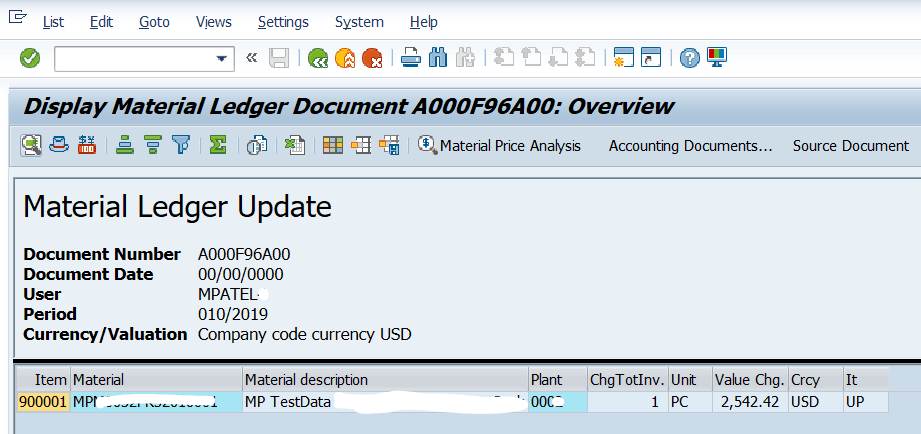921x434 pixels.
Task: Click the Print icon in the system toolbar
Action: pos(411,59)
